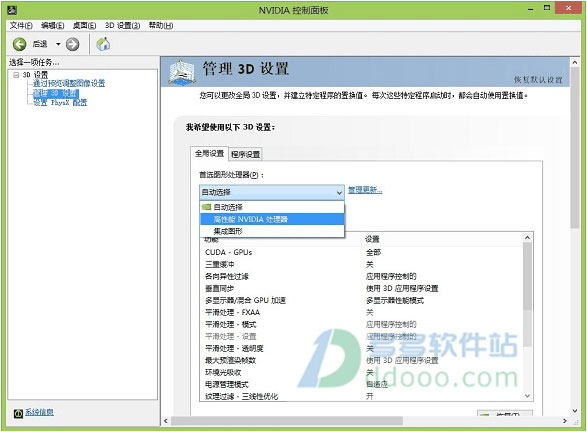The height and width of the screenshot is (432, 587).
Task: Open the Home icon in toolbar
Action: click(x=103, y=44)
